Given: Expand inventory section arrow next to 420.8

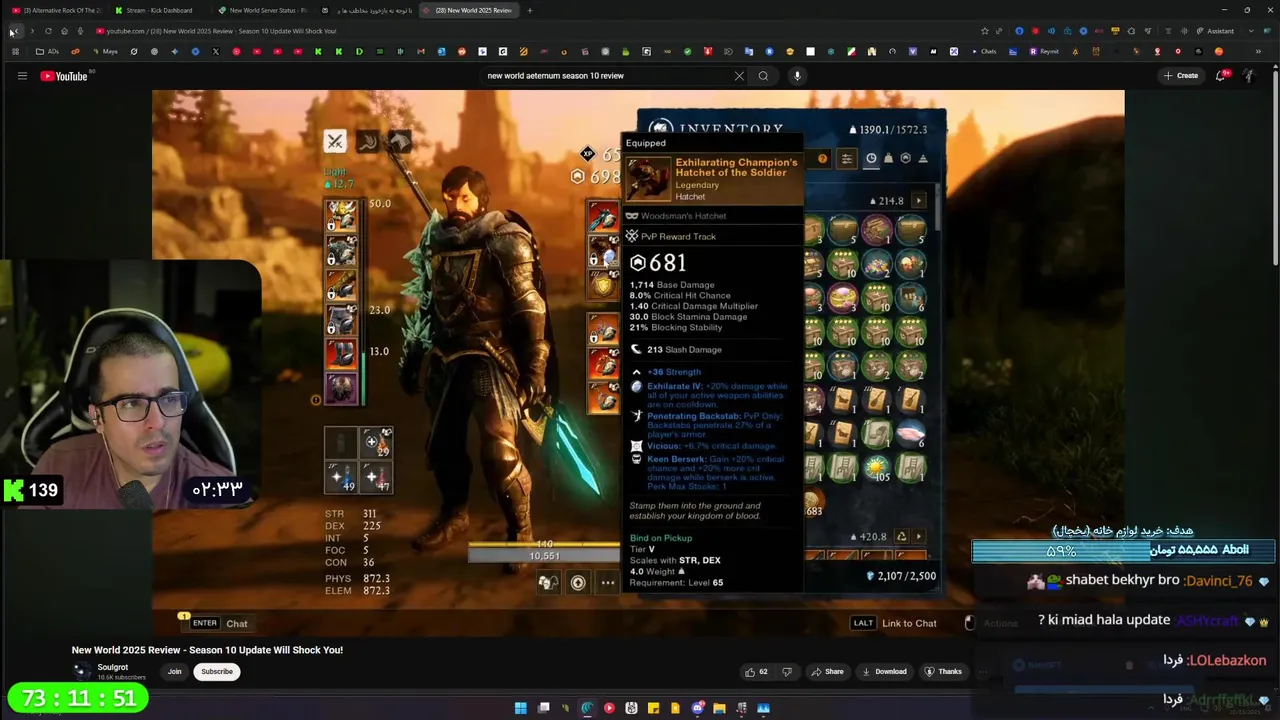Looking at the screenshot, I should [919, 536].
